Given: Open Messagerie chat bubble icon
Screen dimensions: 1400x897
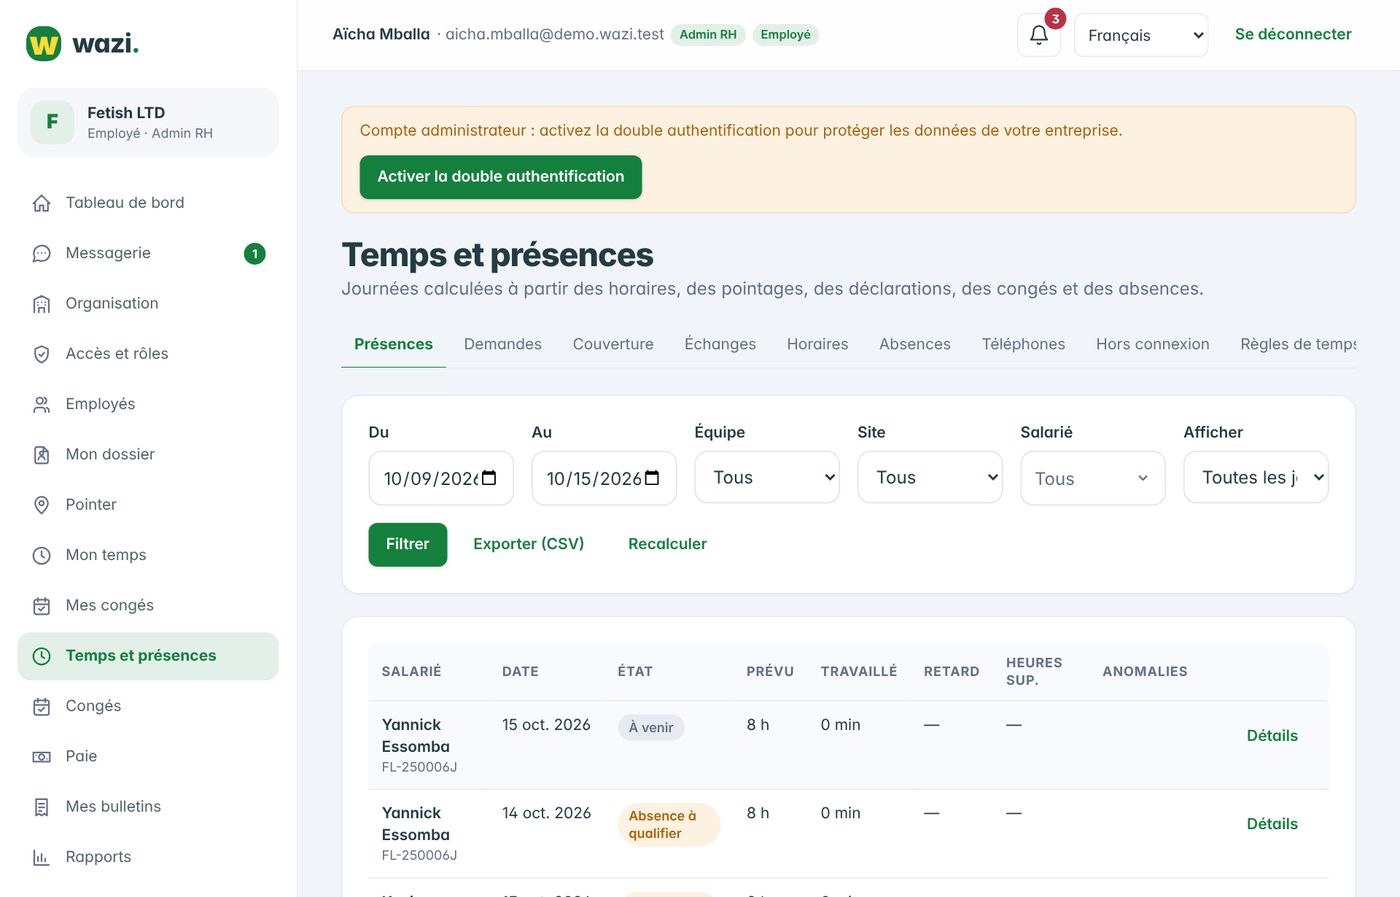Looking at the screenshot, I should point(41,254).
